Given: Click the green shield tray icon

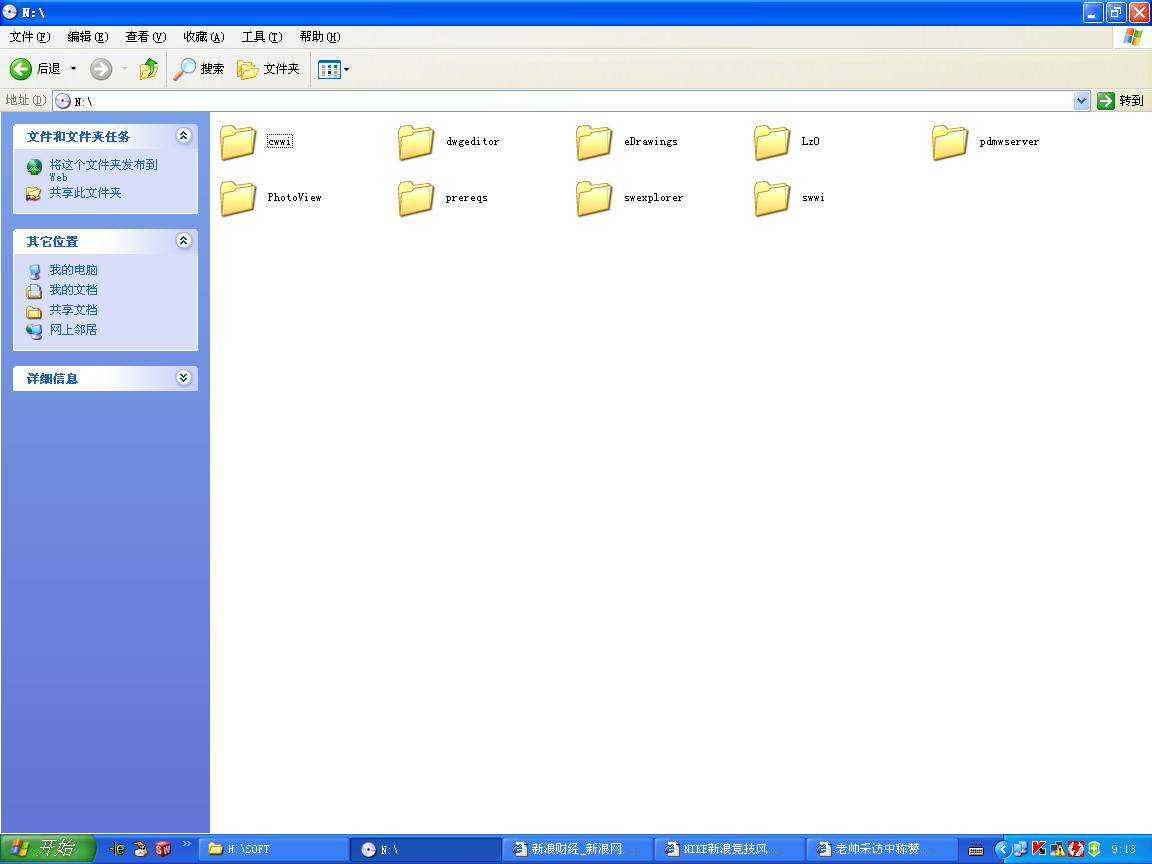Looking at the screenshot, I should (x=1094, y=849).
